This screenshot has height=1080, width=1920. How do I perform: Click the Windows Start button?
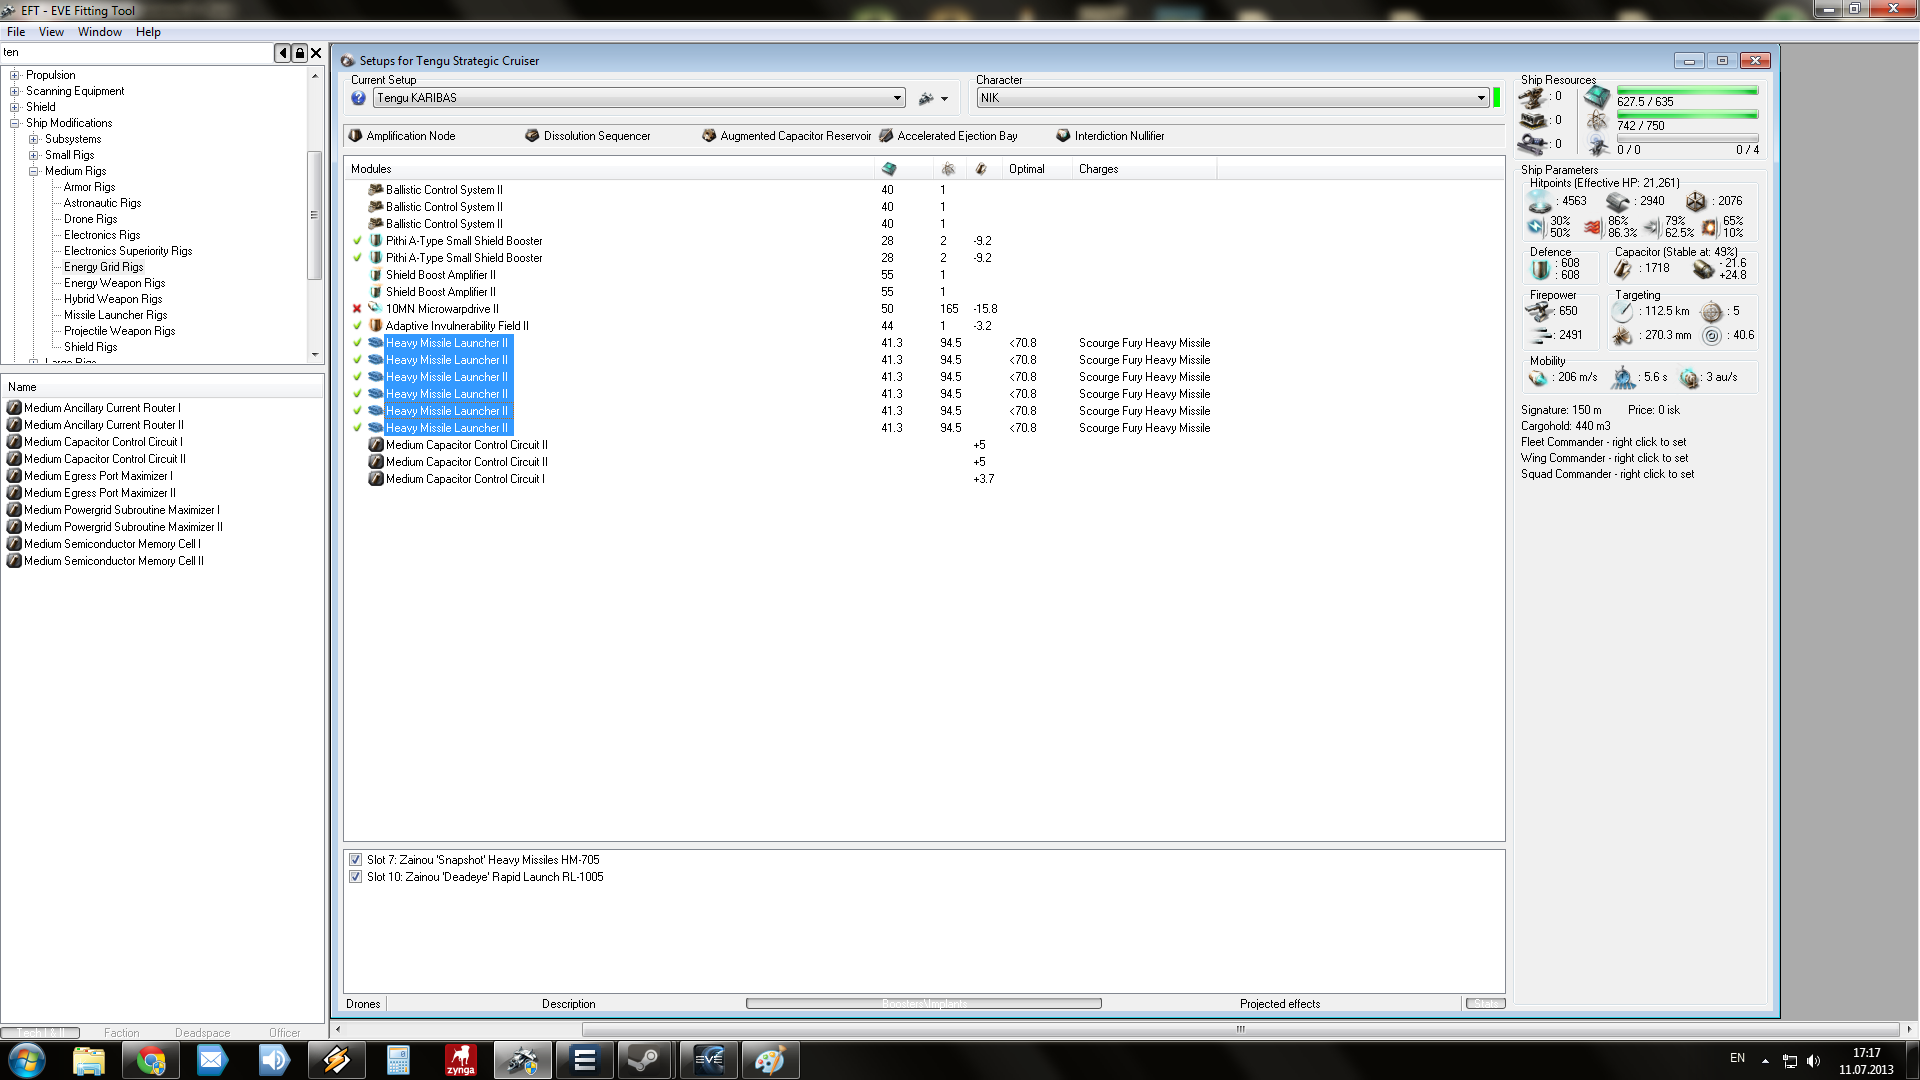[26, 1060]
